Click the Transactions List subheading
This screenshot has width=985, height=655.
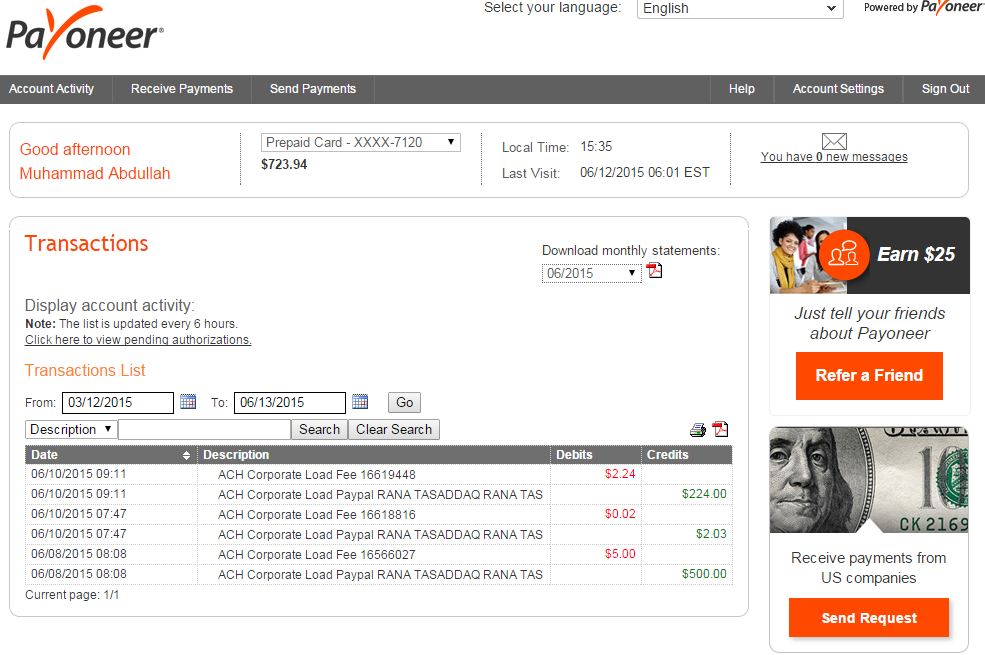click(85, 371)
